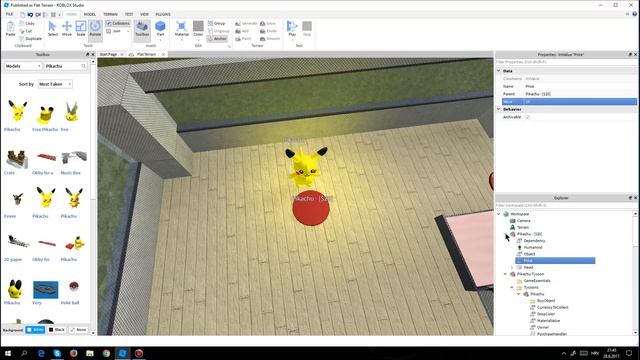Click Copy in the Clipboard group
Viewport: 640px width, 360px height.
pyautogui.click(x=27, y=23)
